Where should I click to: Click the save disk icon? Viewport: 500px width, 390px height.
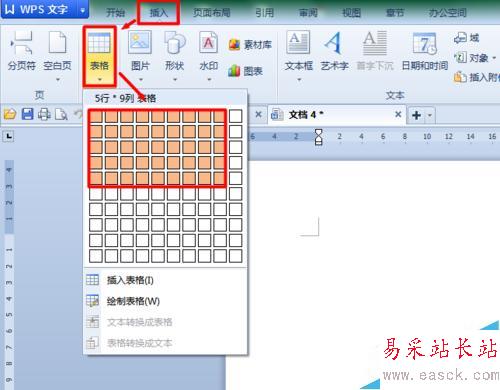pyautogui.click(x=27, y=114)
